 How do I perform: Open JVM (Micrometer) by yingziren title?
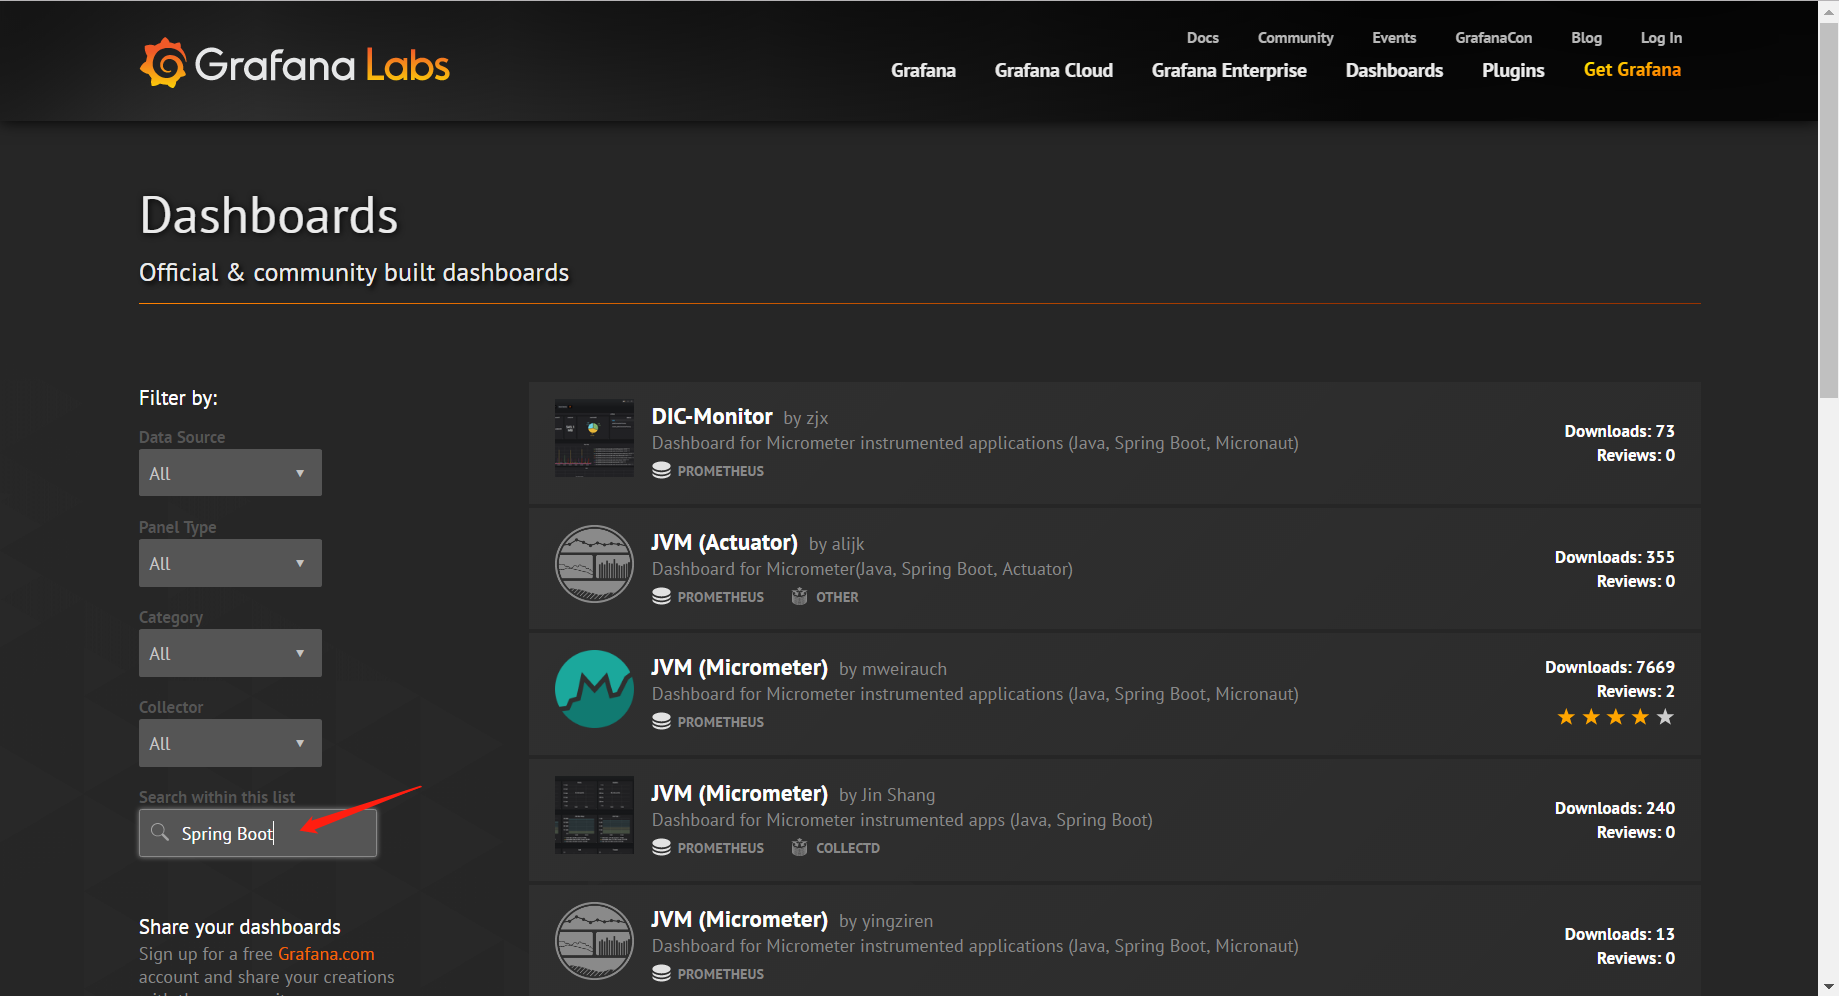pos(739,919)
